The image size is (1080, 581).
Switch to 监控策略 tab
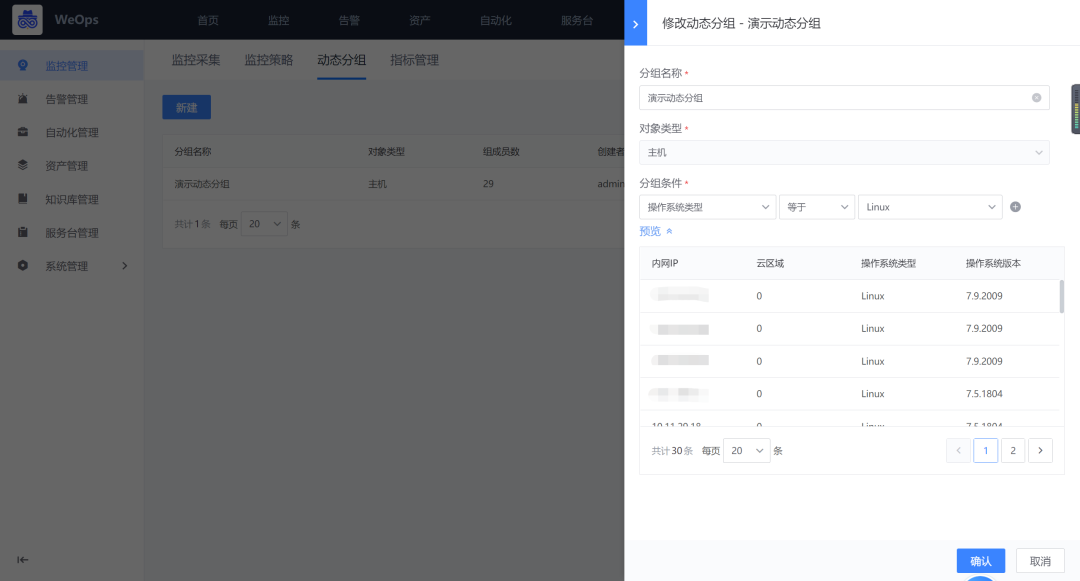pos(269,60)
